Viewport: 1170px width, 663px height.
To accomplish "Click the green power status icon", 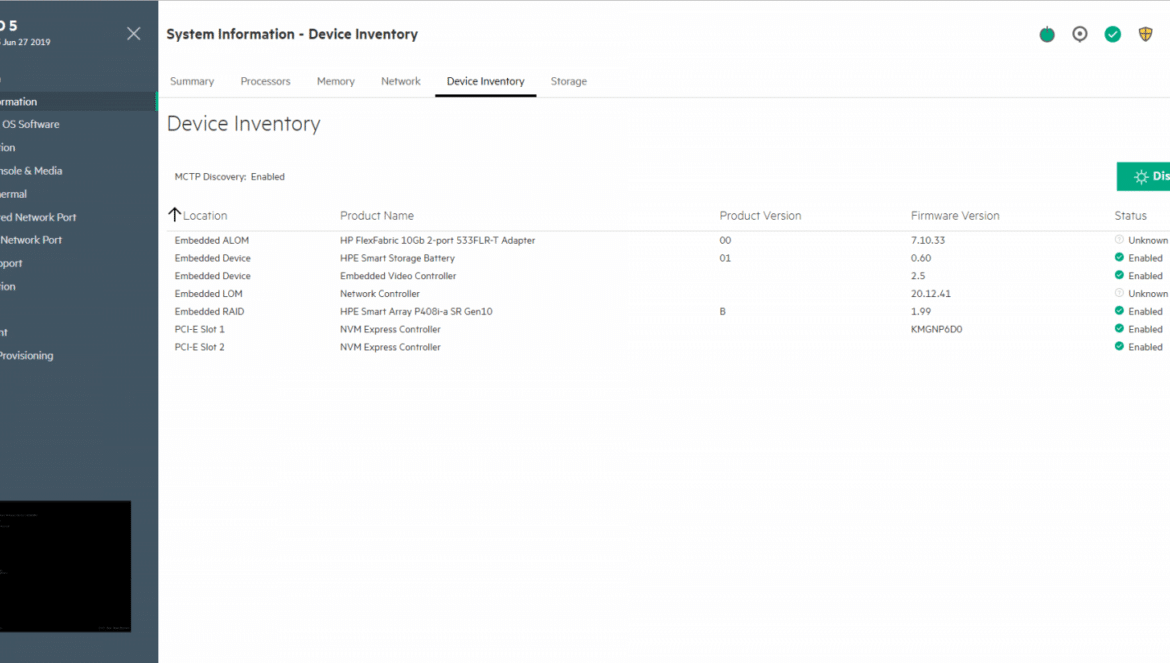I will 1047,34.
